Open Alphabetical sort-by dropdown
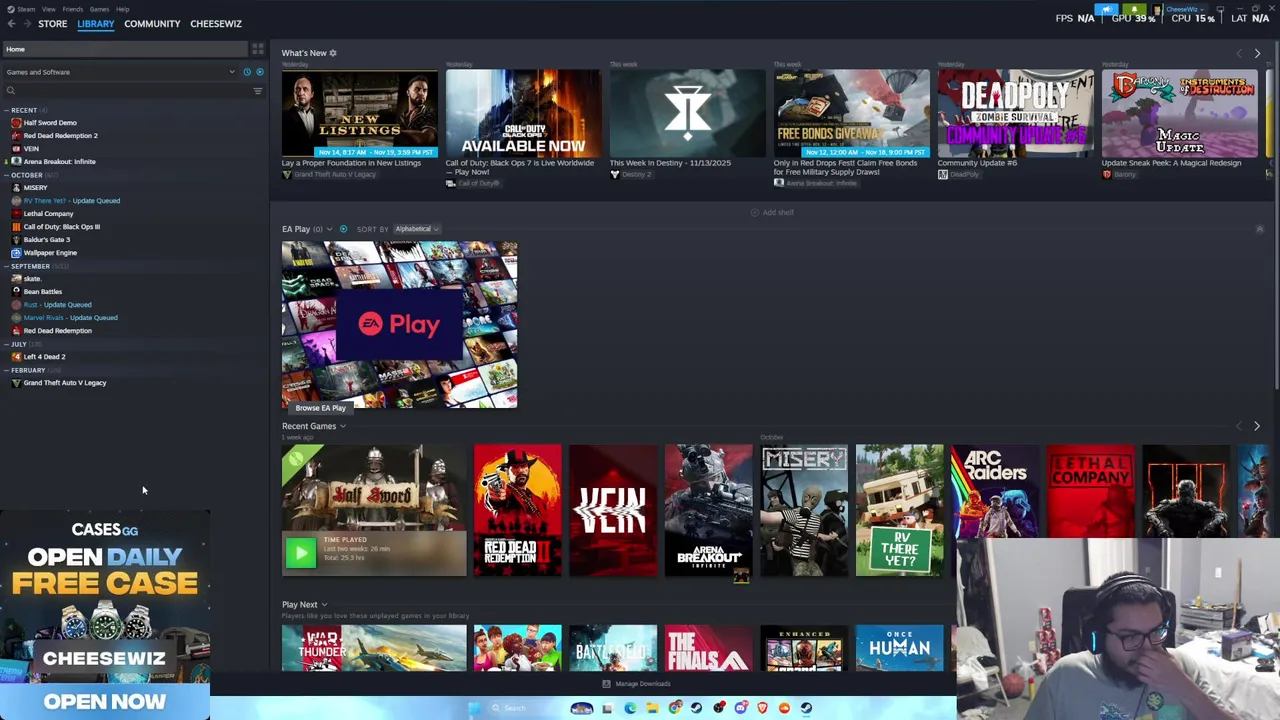The width and height of the screenshot is (1280, 720). 416,229
